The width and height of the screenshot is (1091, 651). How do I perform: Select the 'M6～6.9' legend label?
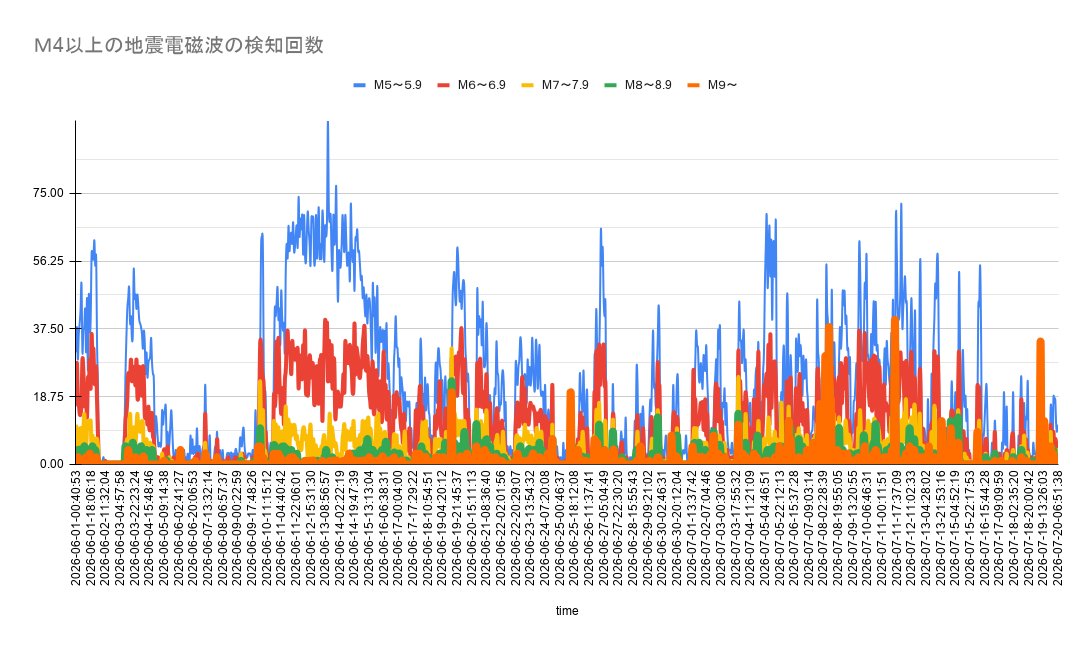point(481,86)
